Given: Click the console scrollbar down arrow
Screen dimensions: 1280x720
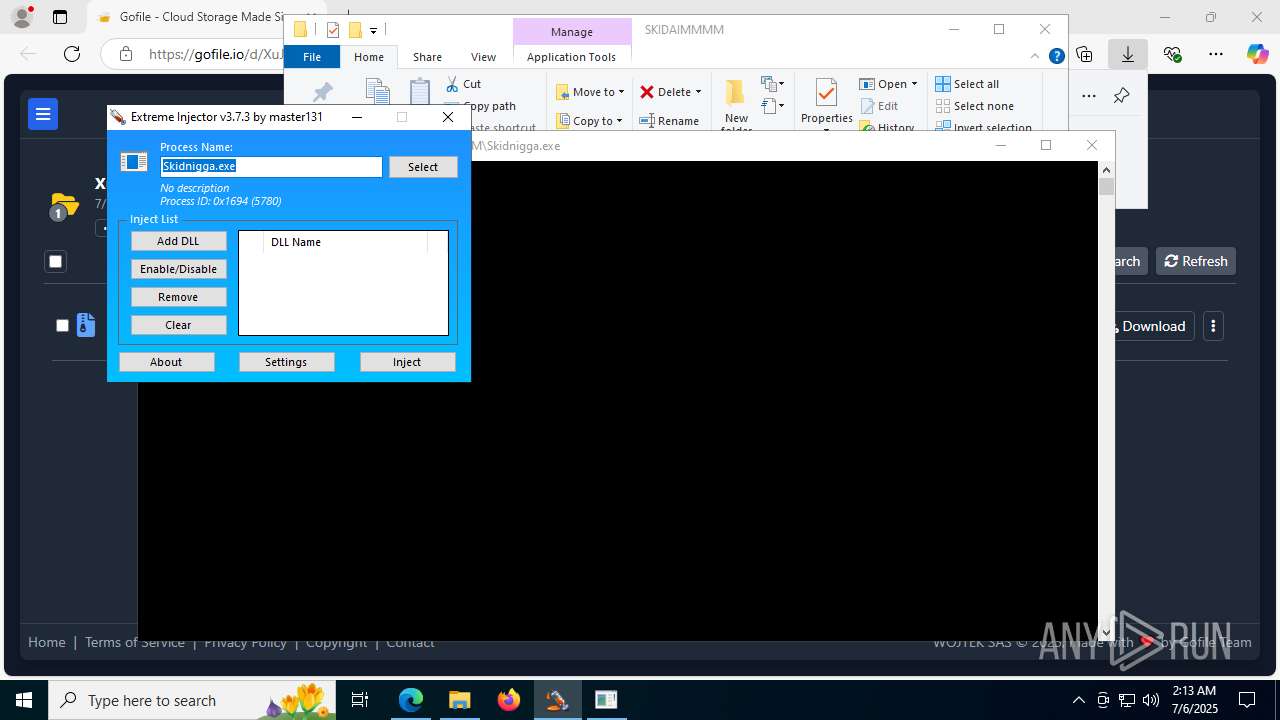Looking at the screenshot, I should click(1106, 632).
